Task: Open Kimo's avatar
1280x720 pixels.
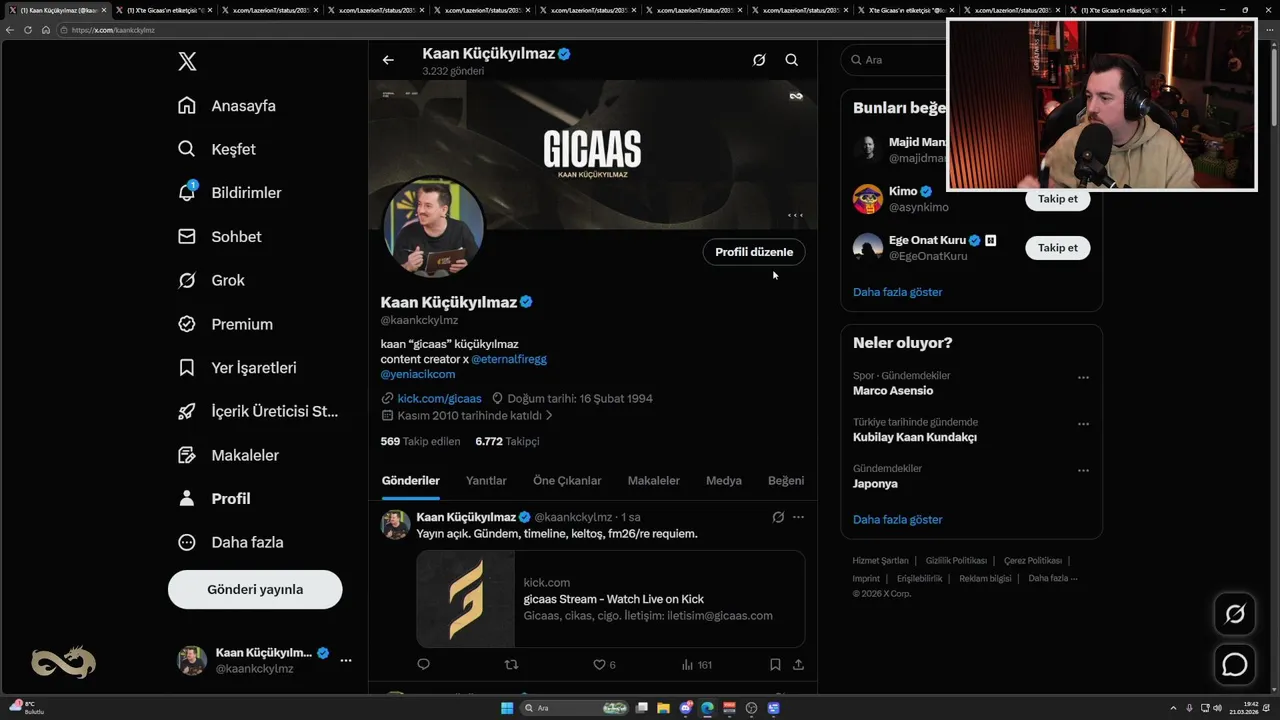Action: point(868,199)
